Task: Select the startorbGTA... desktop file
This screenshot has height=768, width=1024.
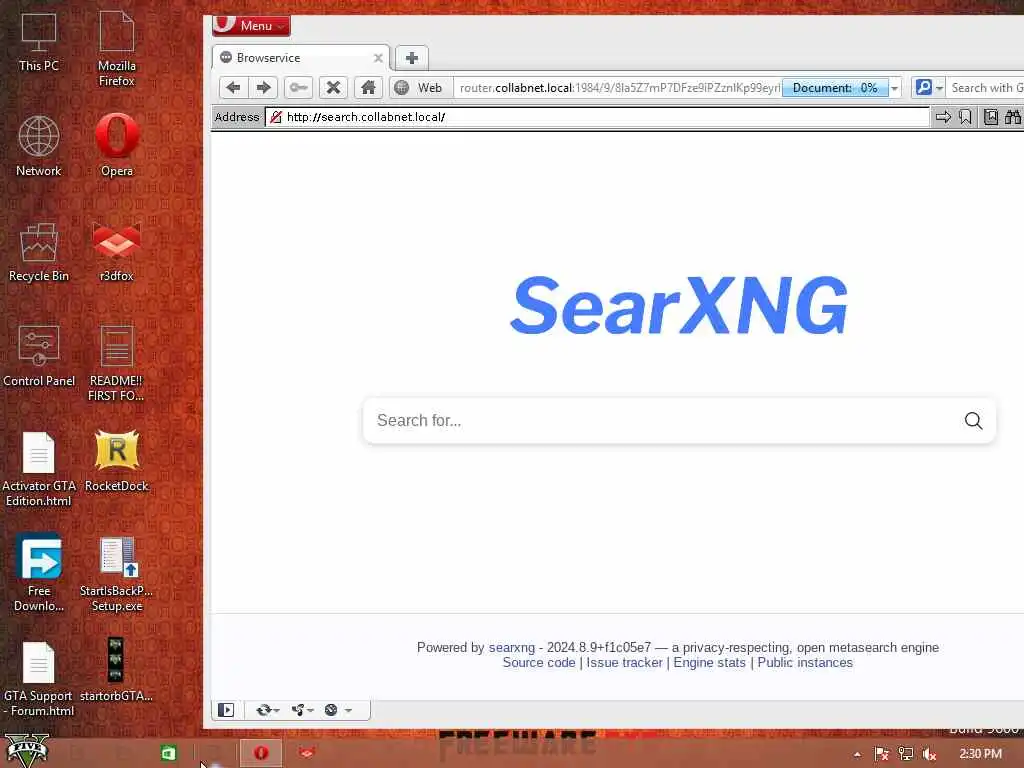Action: click(x=116, y=671)
